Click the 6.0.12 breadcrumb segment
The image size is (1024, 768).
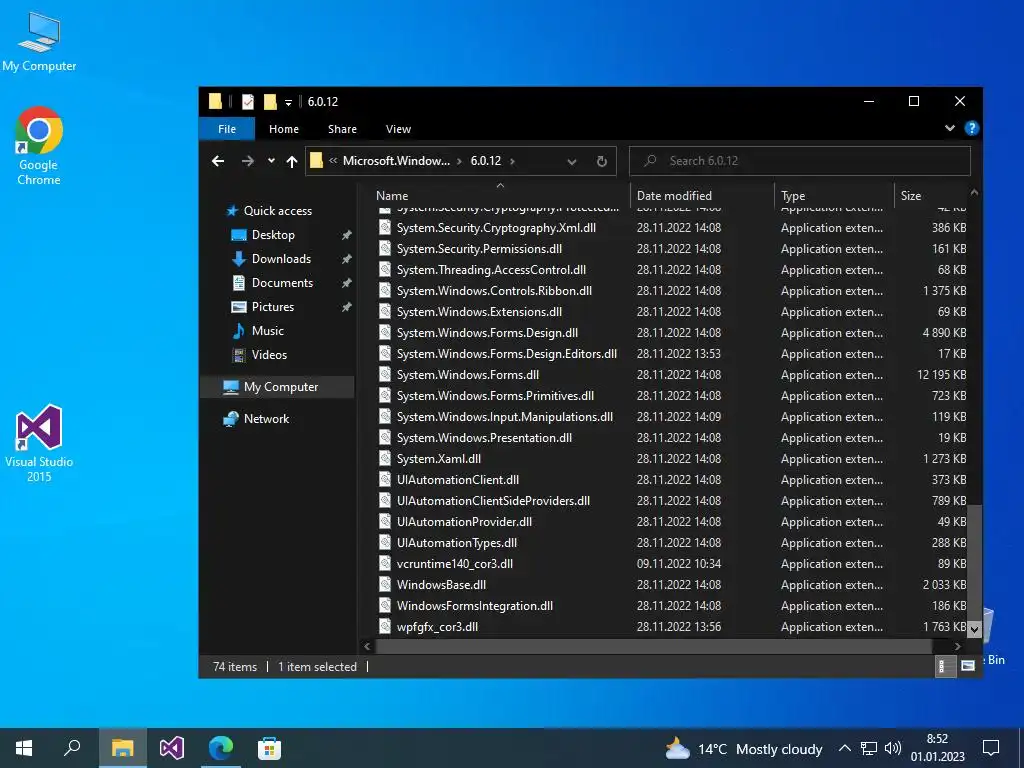tap(486, 161)
